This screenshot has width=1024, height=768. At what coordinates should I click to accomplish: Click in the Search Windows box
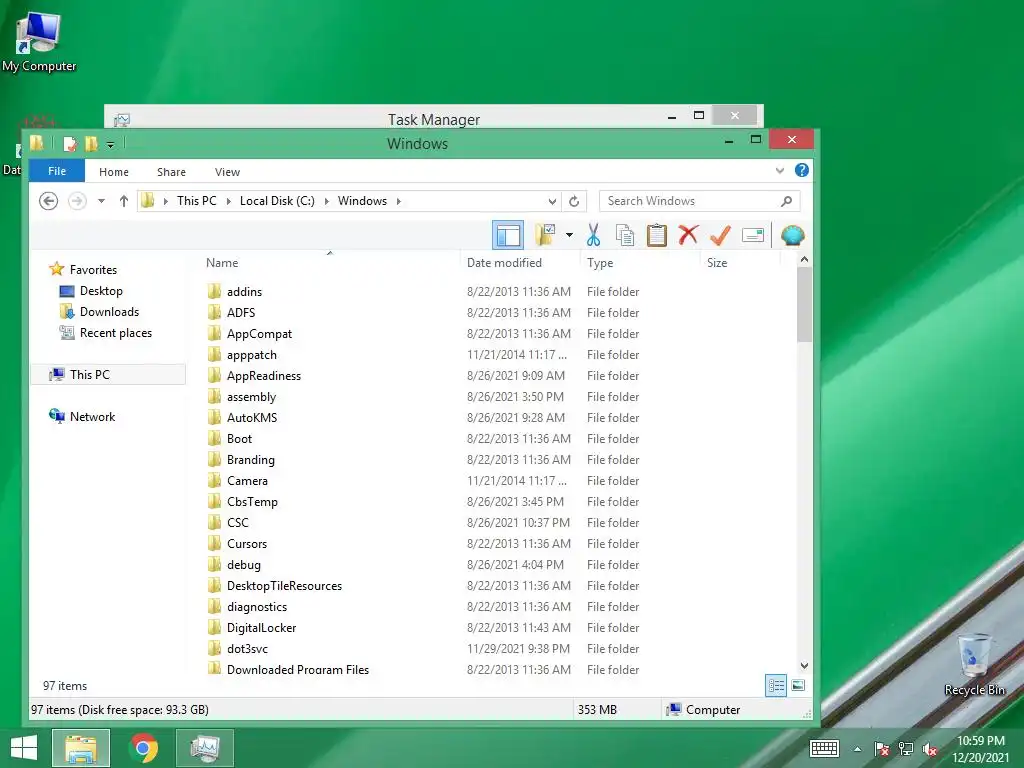point(699,201)
